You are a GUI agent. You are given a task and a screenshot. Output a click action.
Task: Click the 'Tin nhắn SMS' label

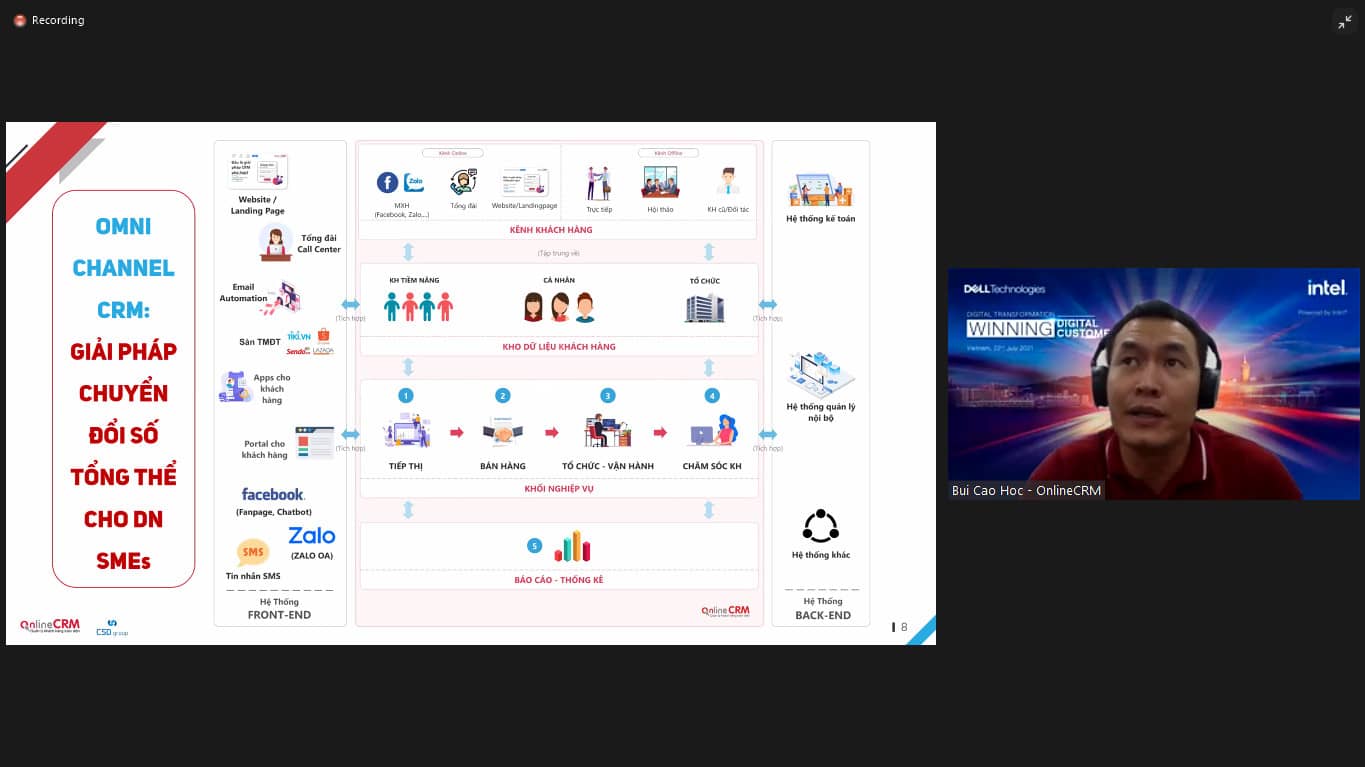[x=253, y=576]
